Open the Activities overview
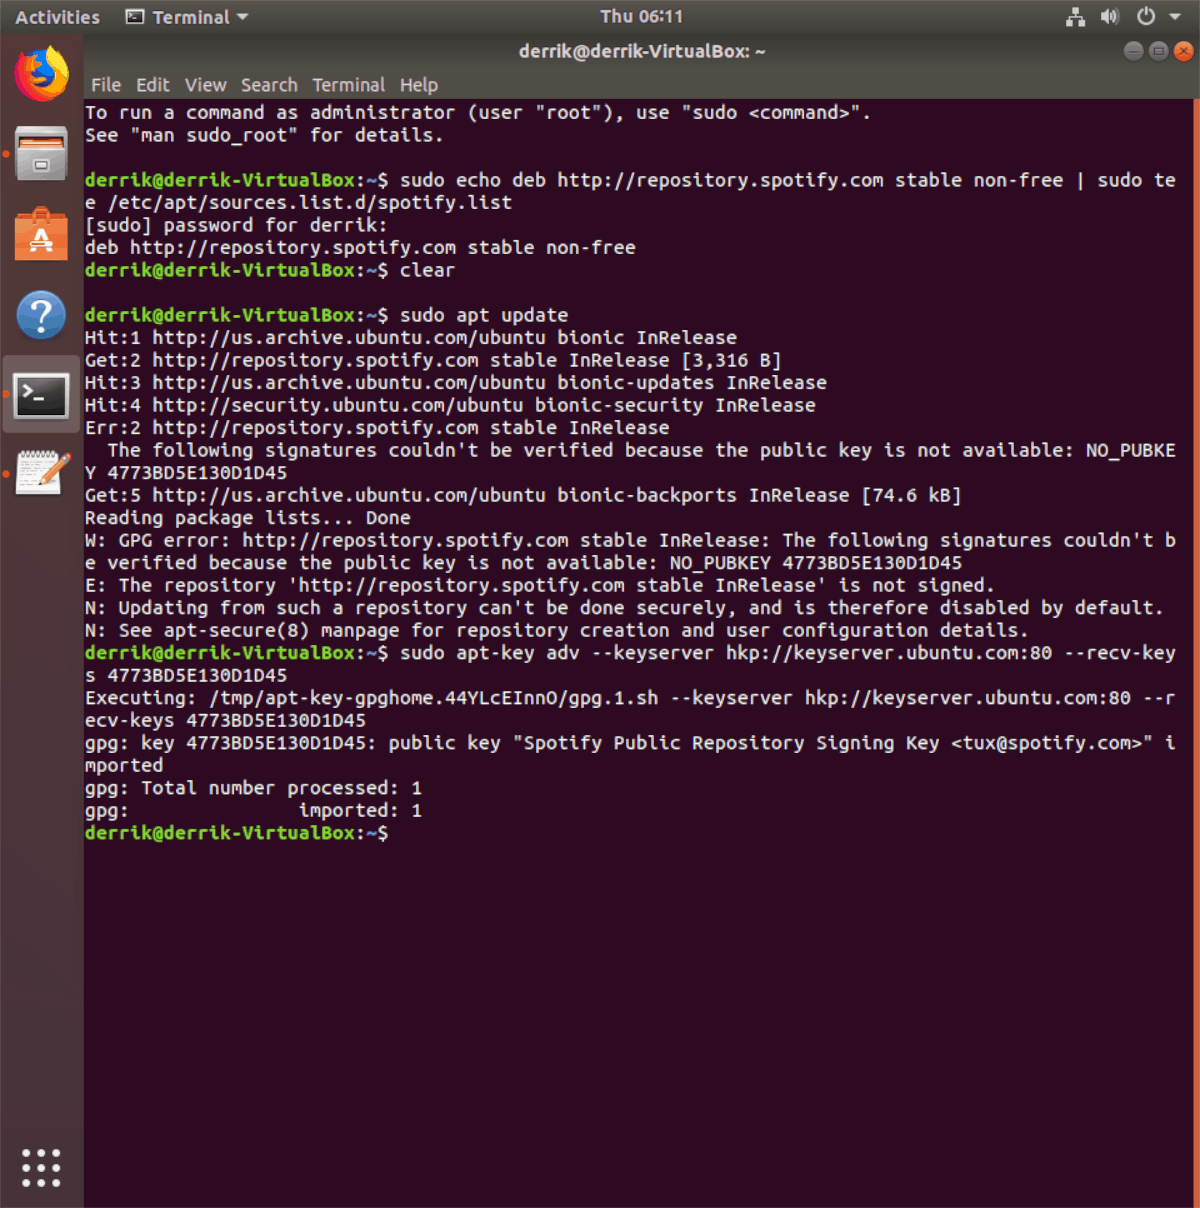1200x1208 pixels. coord(57,17)
